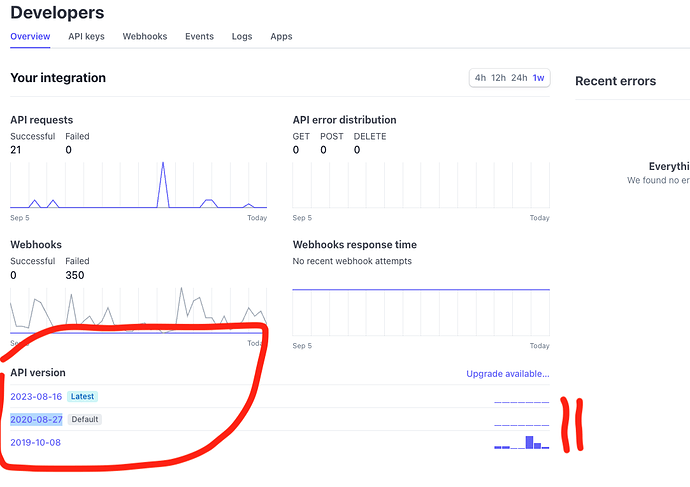Select the 12h time range
The image size is (690, 487).
498,78
